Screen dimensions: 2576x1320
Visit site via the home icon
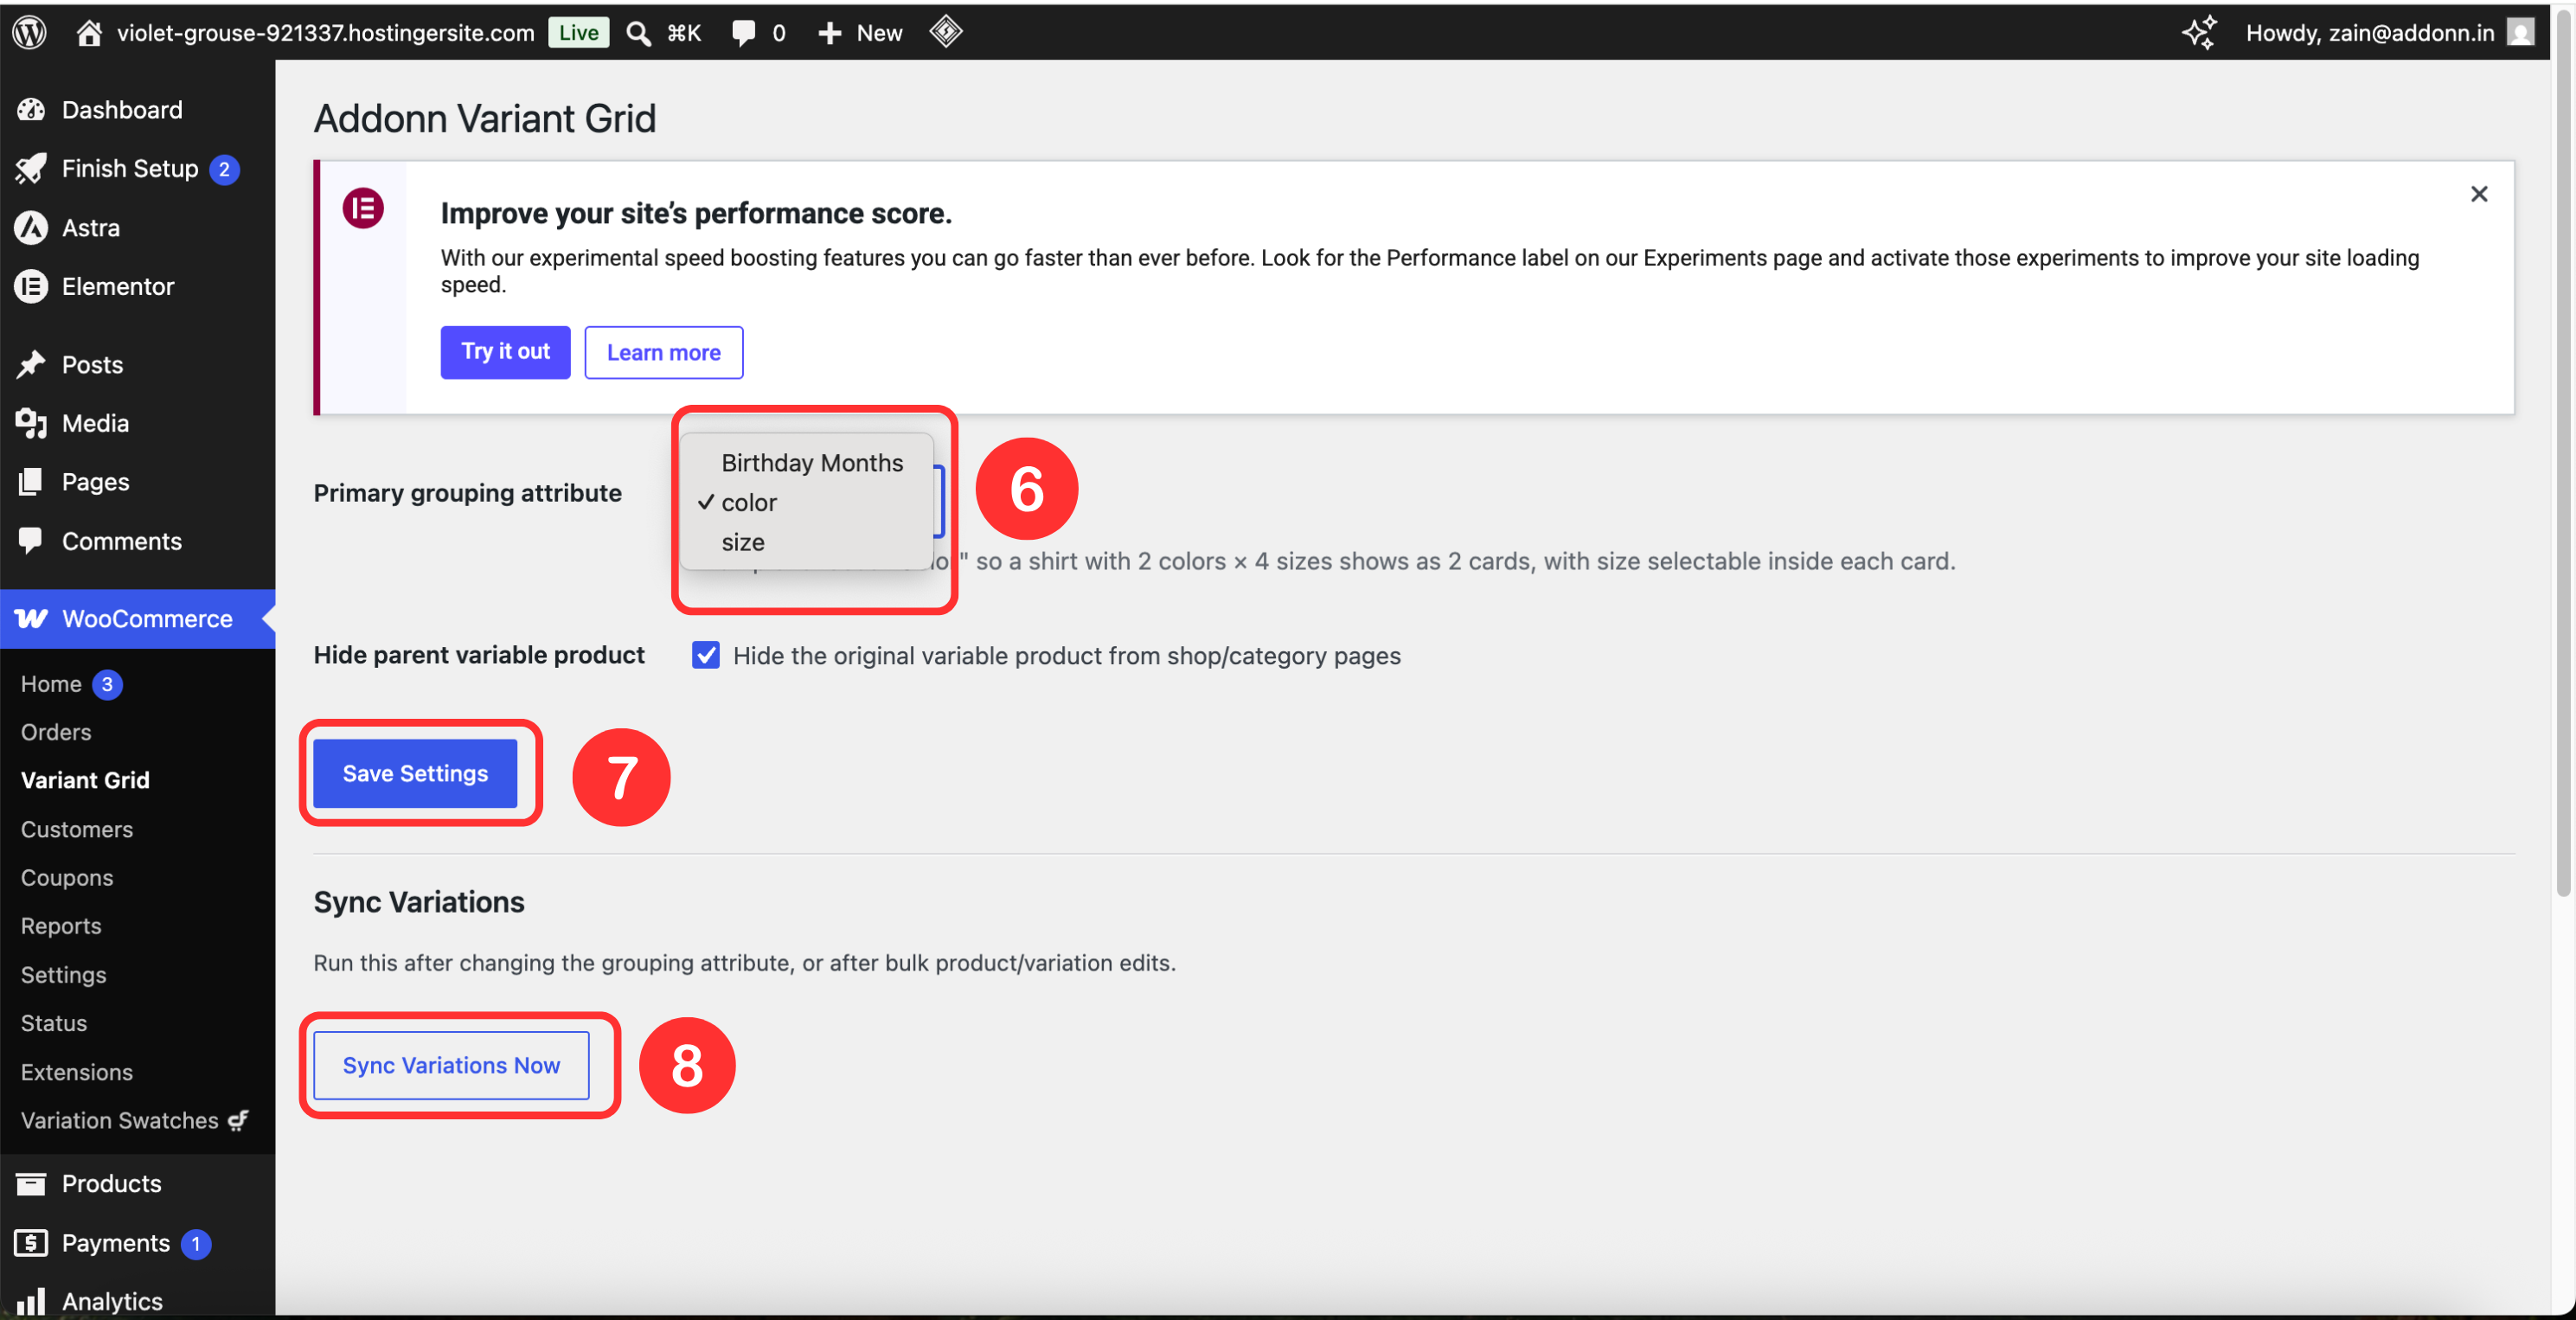(89, 33)
